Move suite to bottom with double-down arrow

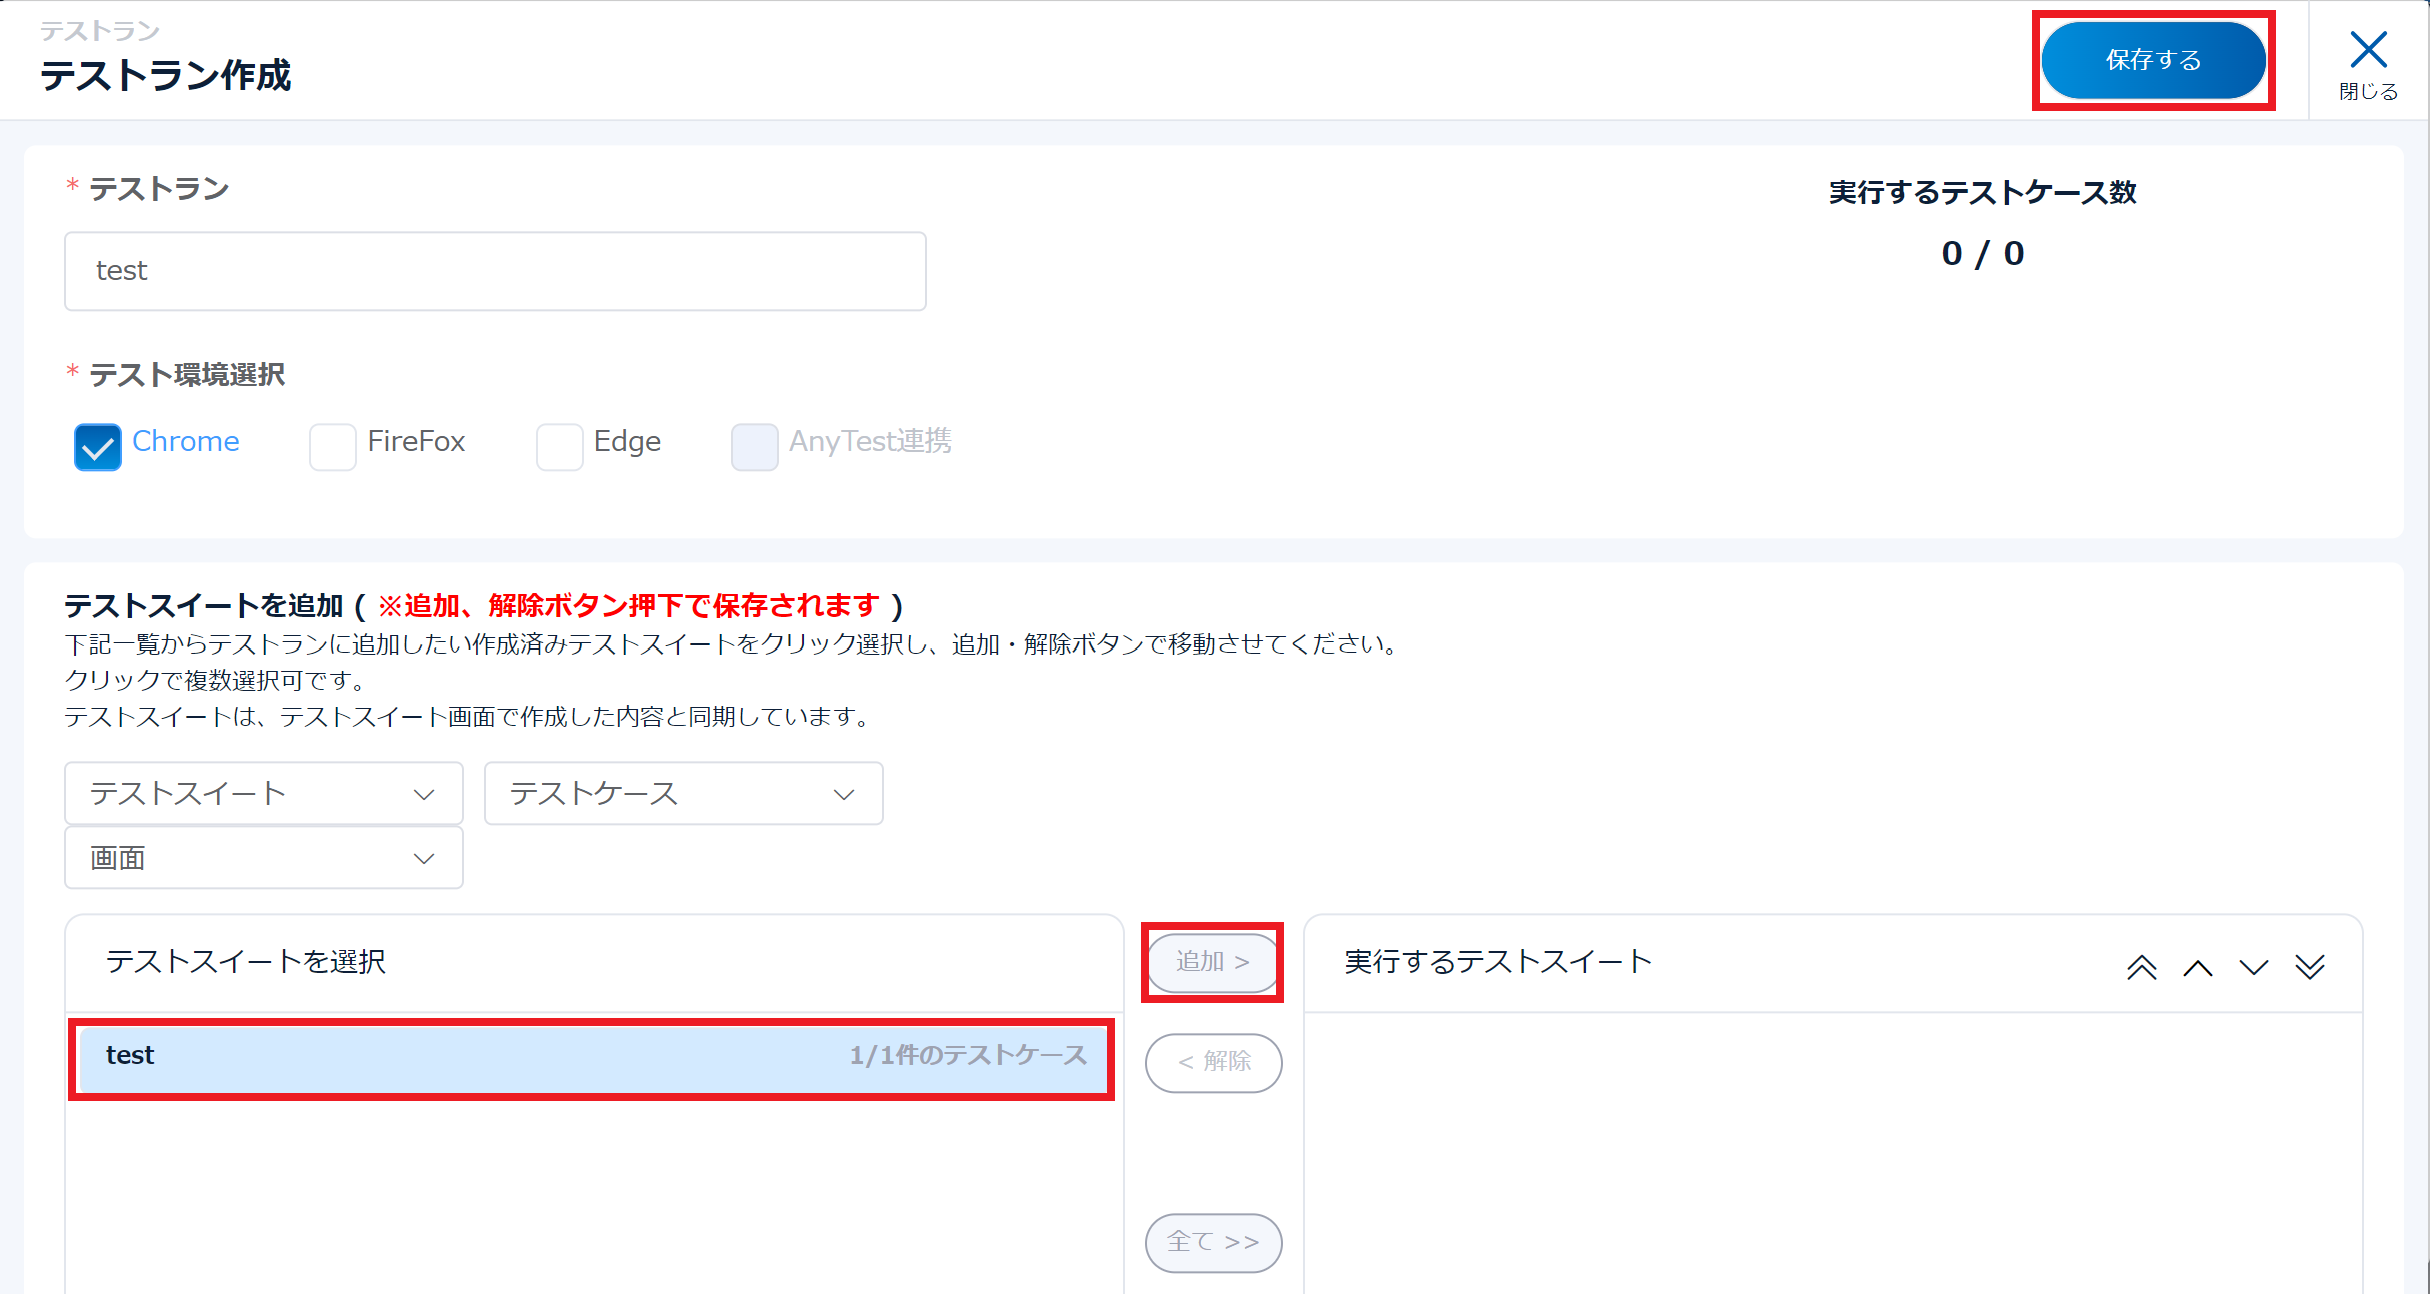2311,966
